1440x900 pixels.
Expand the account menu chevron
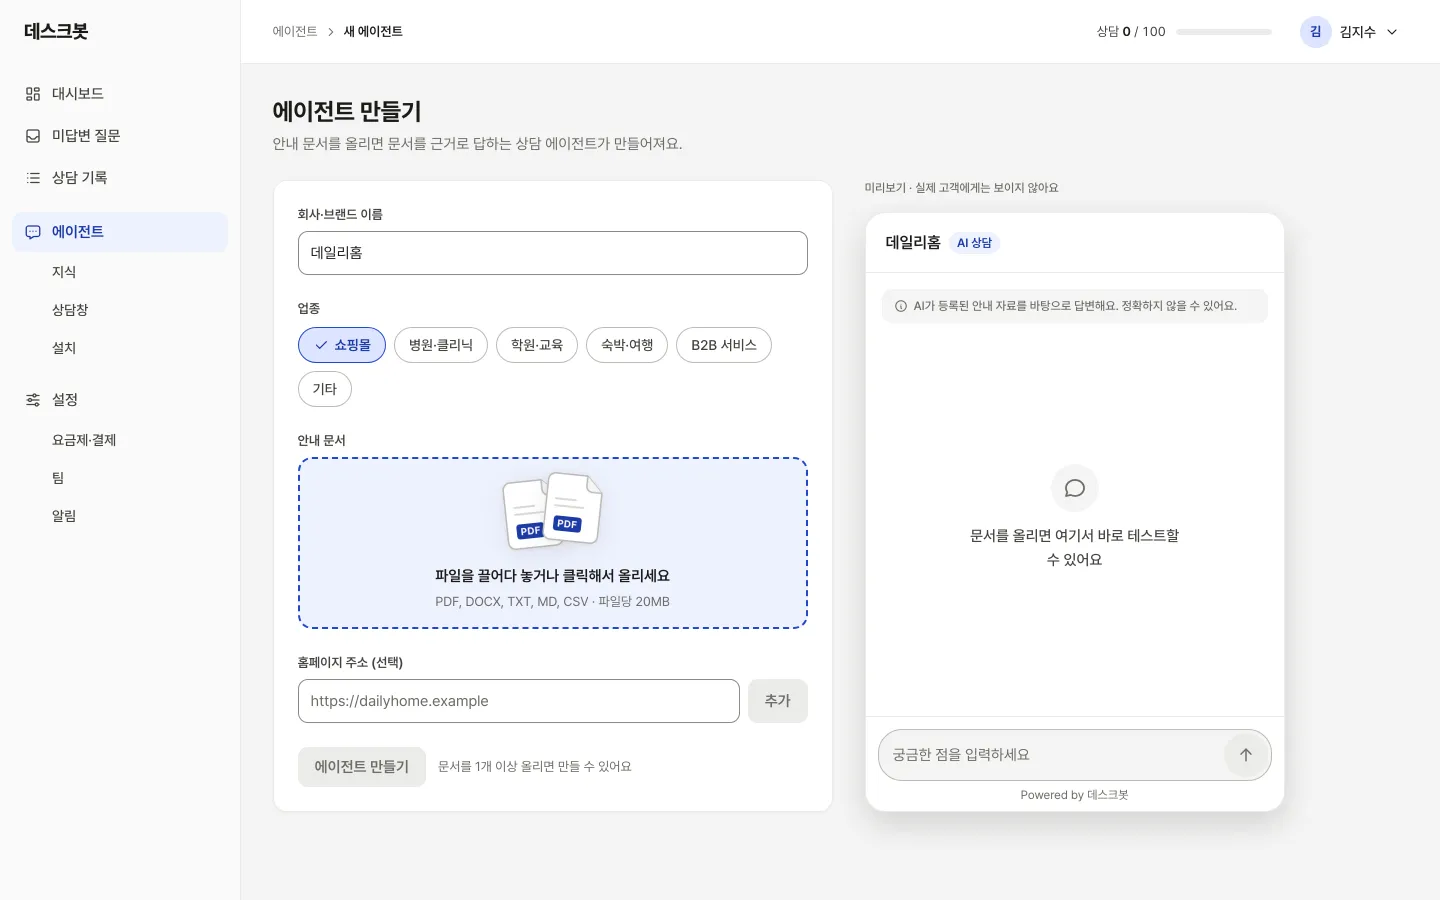point(1392,32)
